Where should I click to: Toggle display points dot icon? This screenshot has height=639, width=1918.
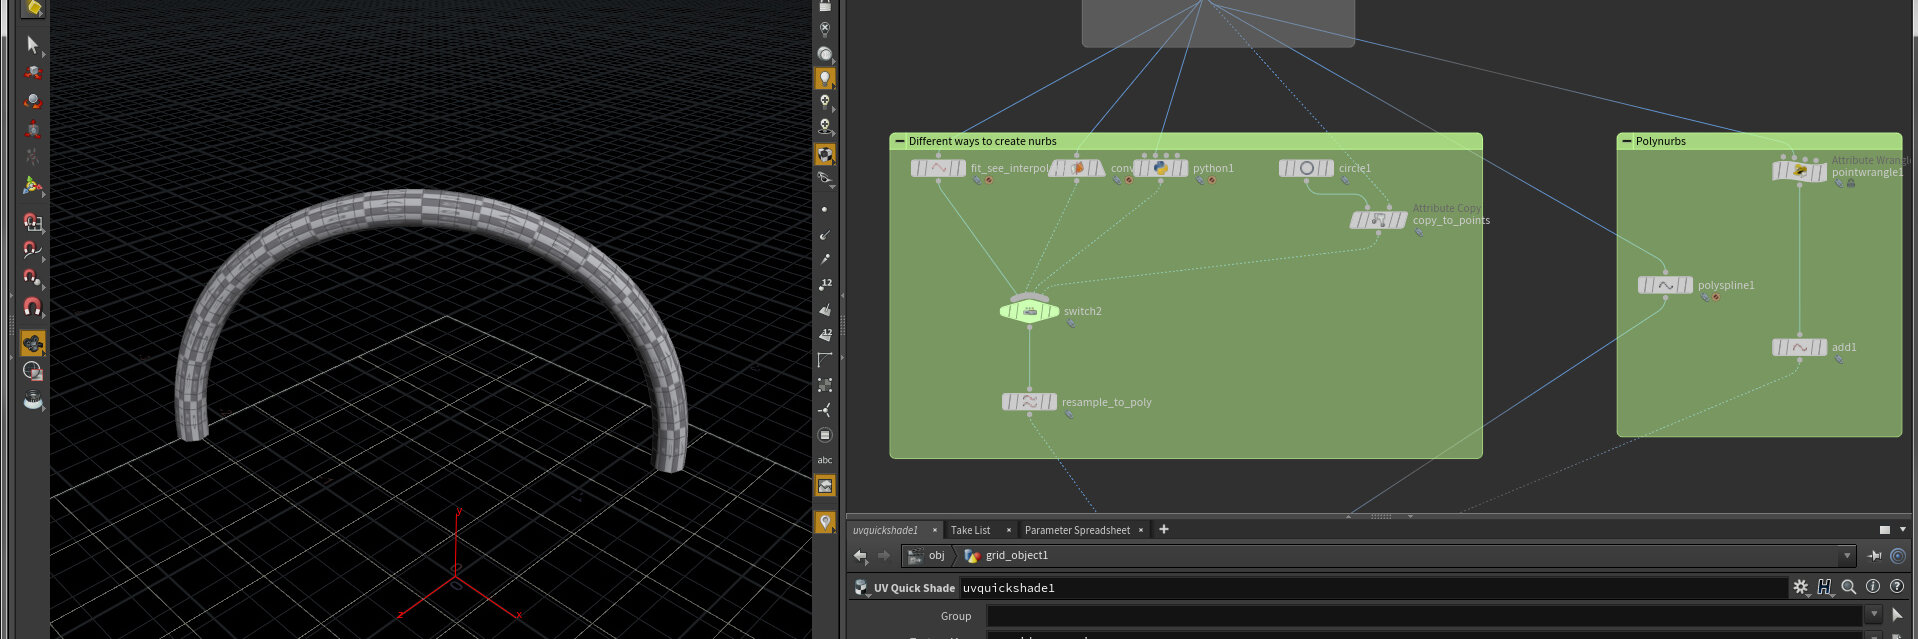tap(825, 209)
